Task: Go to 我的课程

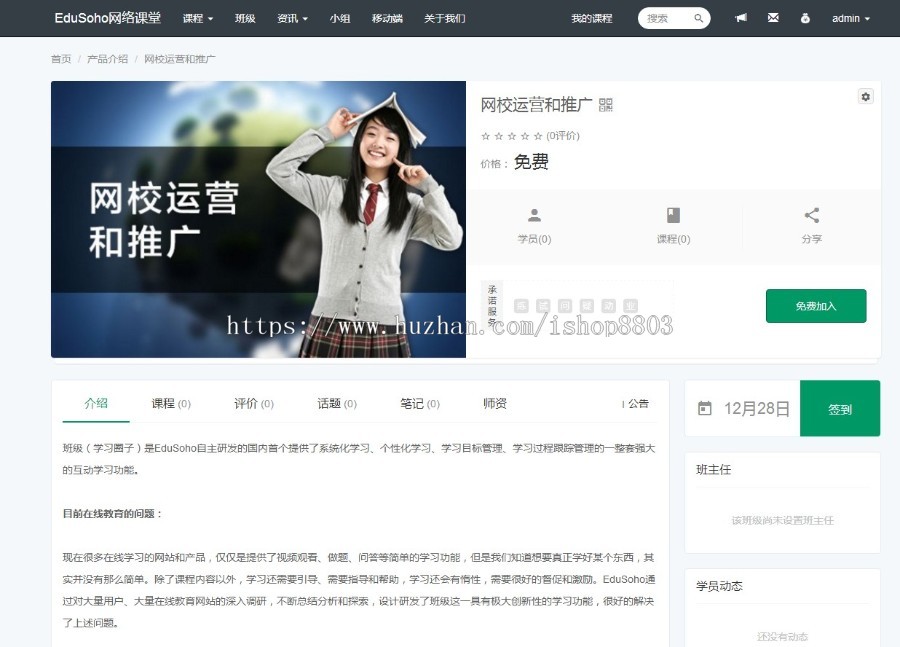Action: (592, 18)
